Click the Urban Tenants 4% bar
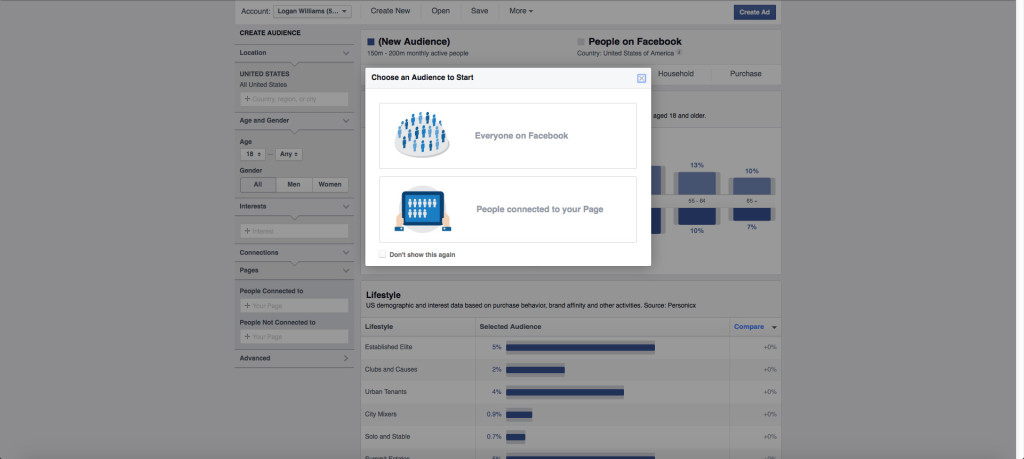This screenshot has width=1024, height=459. click(565, 392)
